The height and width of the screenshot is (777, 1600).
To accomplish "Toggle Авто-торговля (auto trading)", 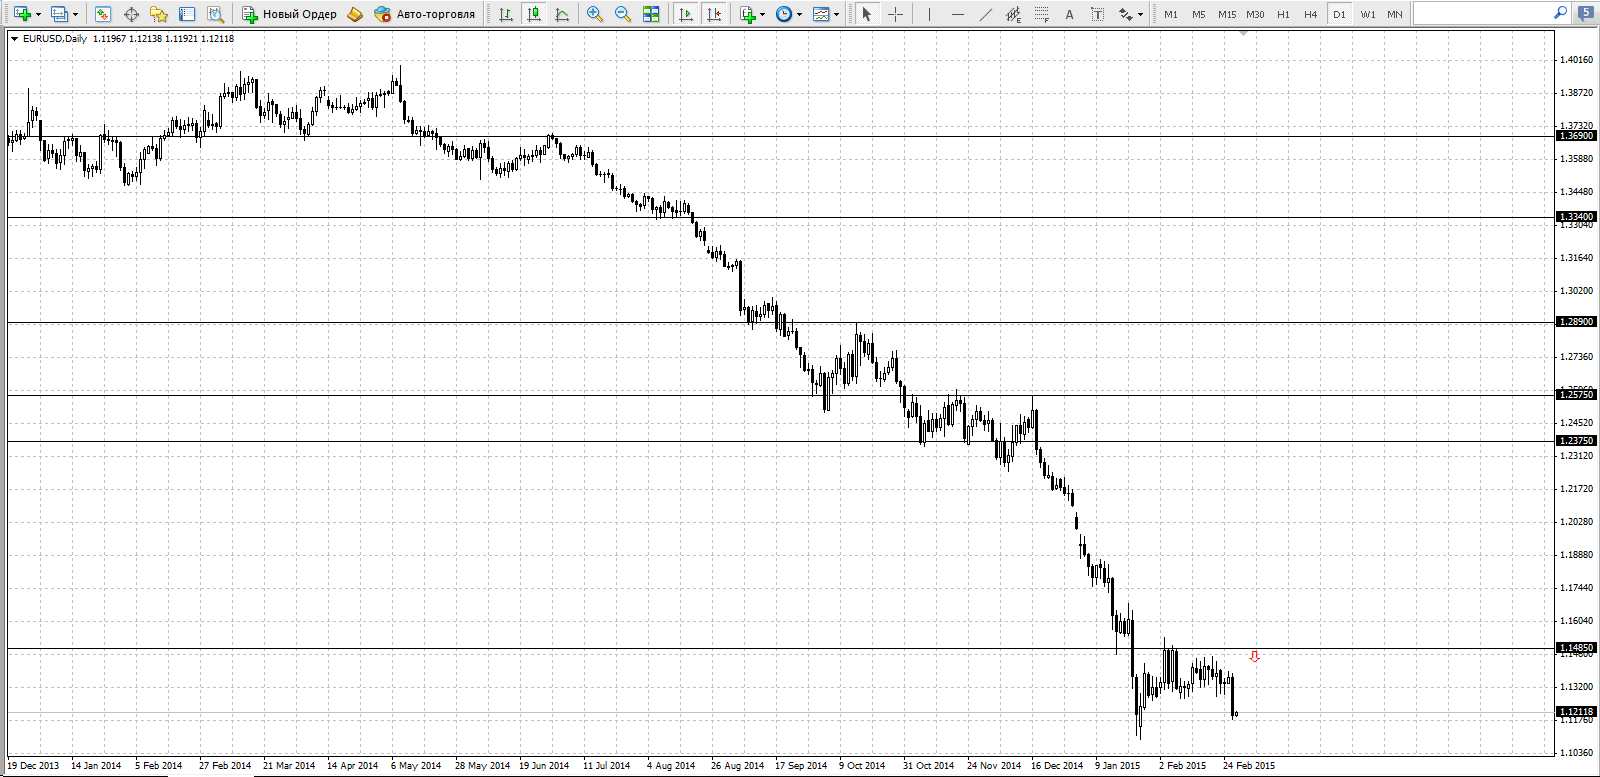I will 425,14.
